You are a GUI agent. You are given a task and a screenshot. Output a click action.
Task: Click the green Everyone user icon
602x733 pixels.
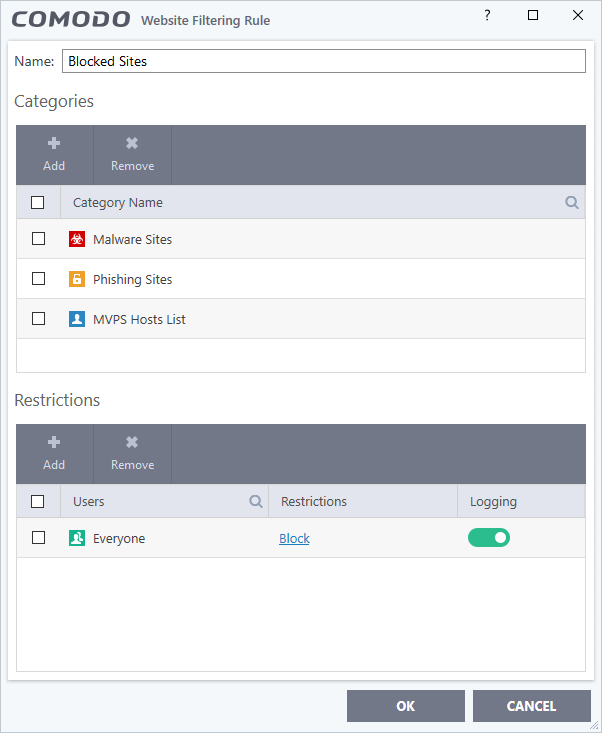pos(77,539)
